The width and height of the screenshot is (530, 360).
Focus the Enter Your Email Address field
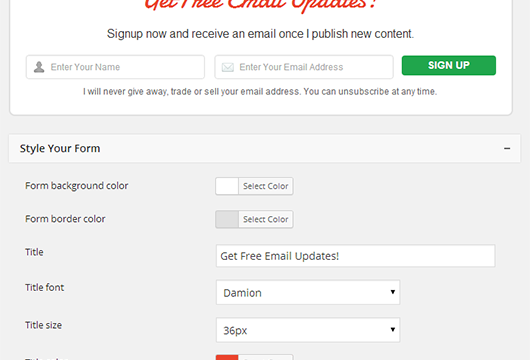coord(304,67)
